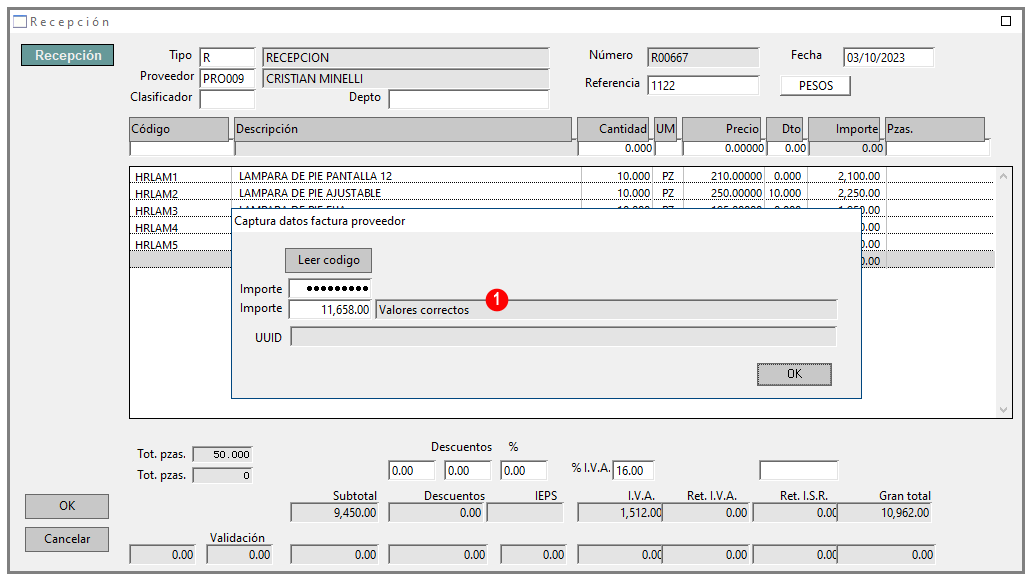Click the UUID field in the dialog
Screen dimensions: 1032x581
pyautogui.click(x=563, y=337)
